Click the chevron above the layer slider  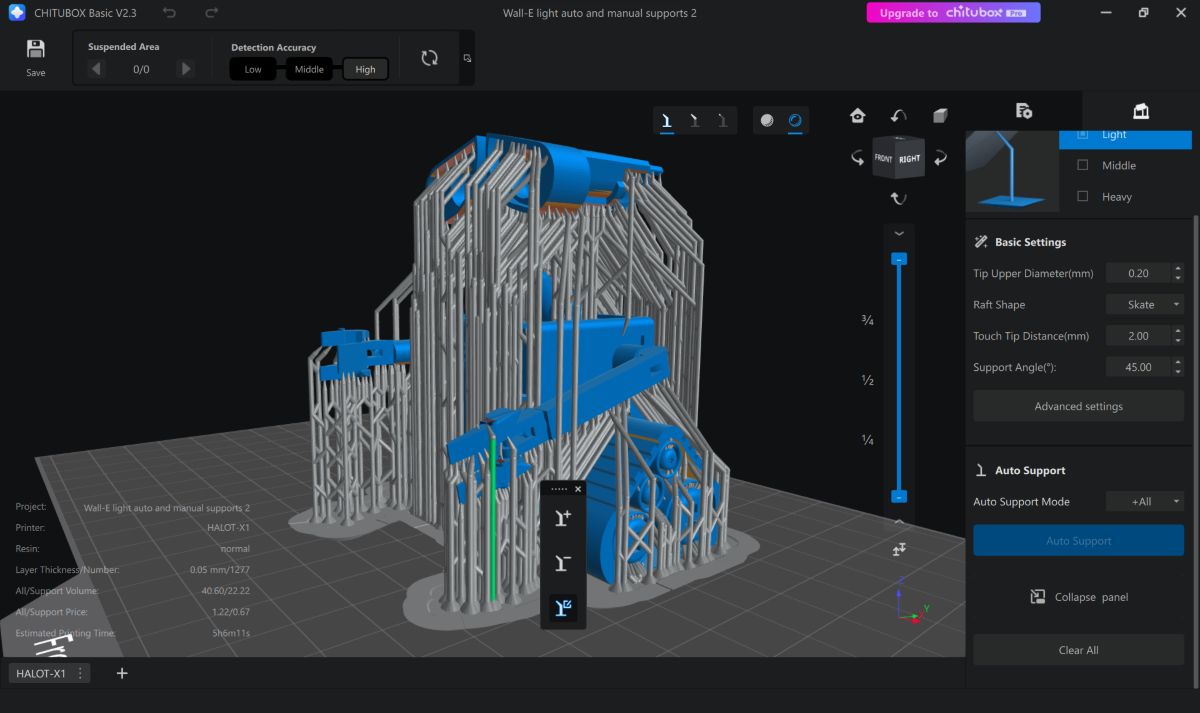point(898,233)
